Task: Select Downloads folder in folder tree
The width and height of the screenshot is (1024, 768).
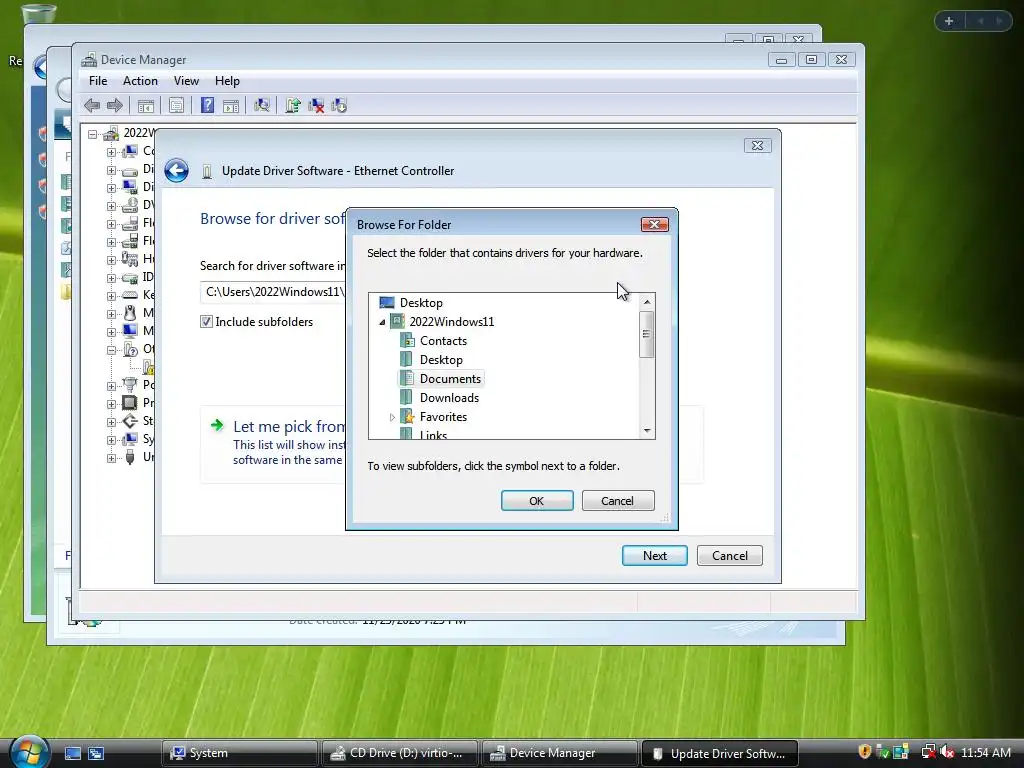Action: tap(449, 398)
